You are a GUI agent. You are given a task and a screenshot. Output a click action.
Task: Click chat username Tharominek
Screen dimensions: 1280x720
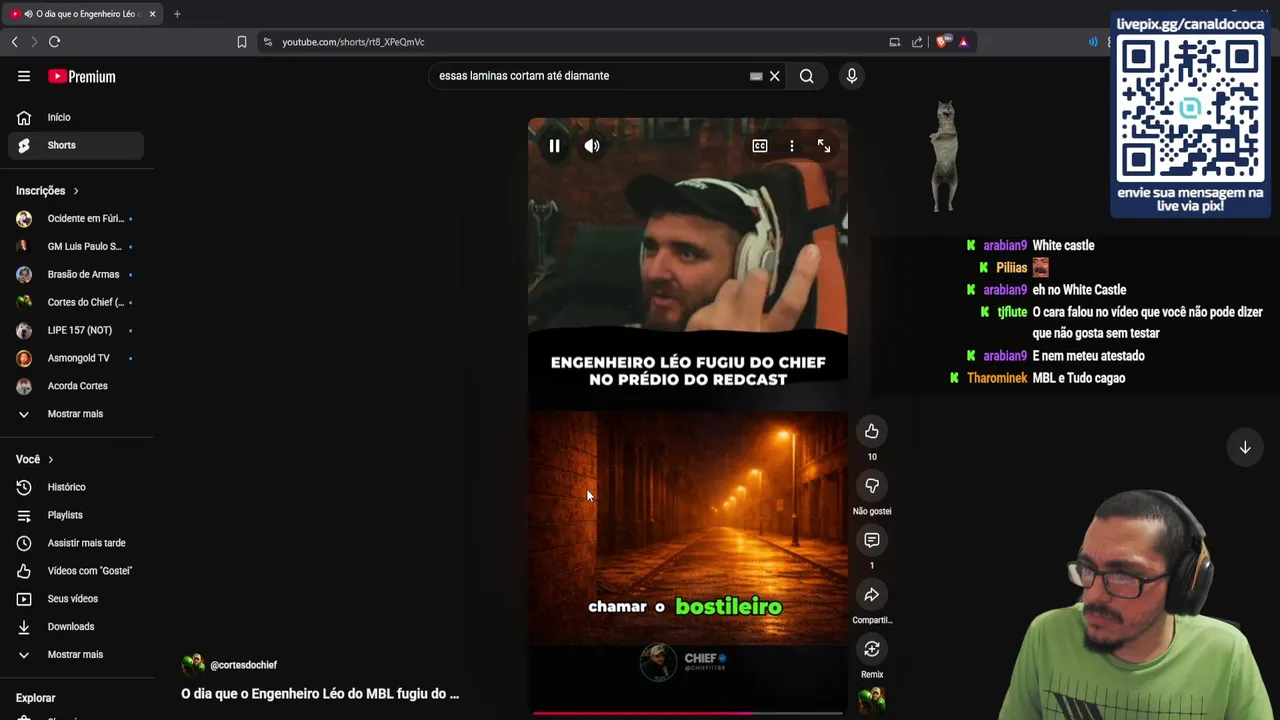click(997, 378)
